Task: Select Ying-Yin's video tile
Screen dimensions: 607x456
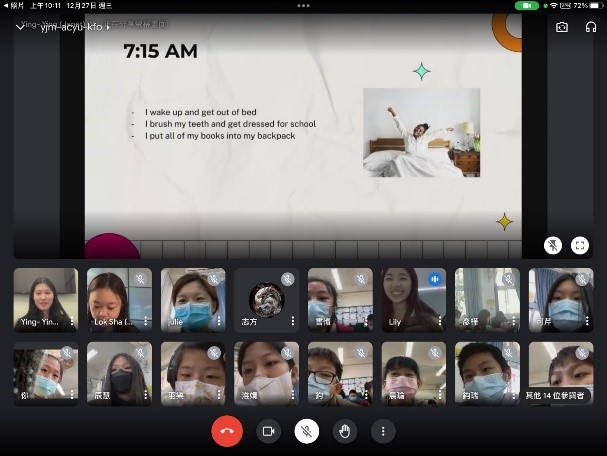Action: pyautogui.click(x=46, y=300)
